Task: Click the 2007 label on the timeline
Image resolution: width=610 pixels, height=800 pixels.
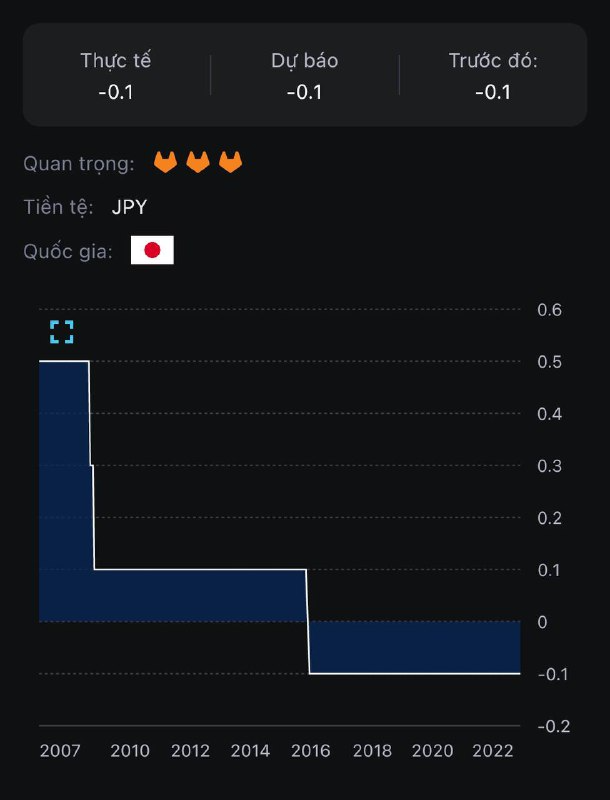Action: click(59, 751)
